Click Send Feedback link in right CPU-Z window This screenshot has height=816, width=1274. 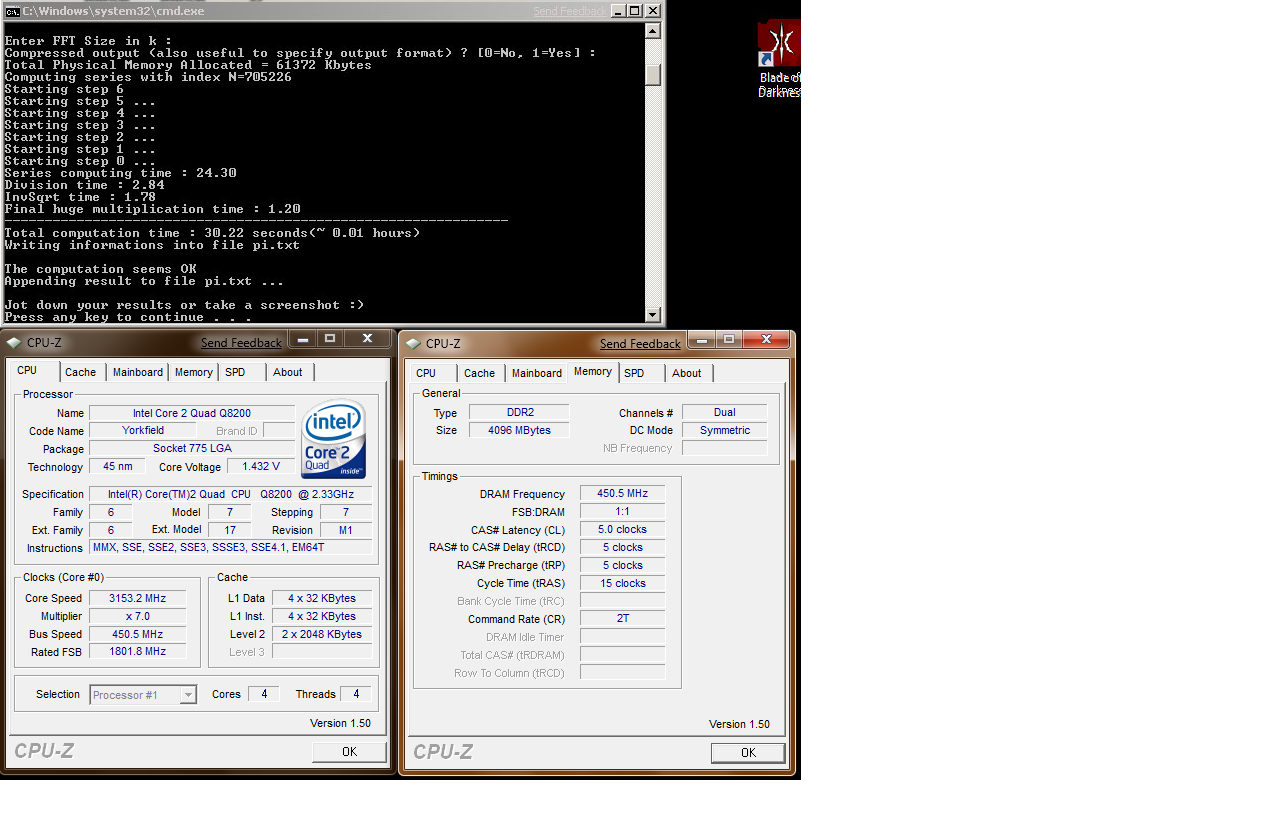pyautogui.click(x=640, y=344)
